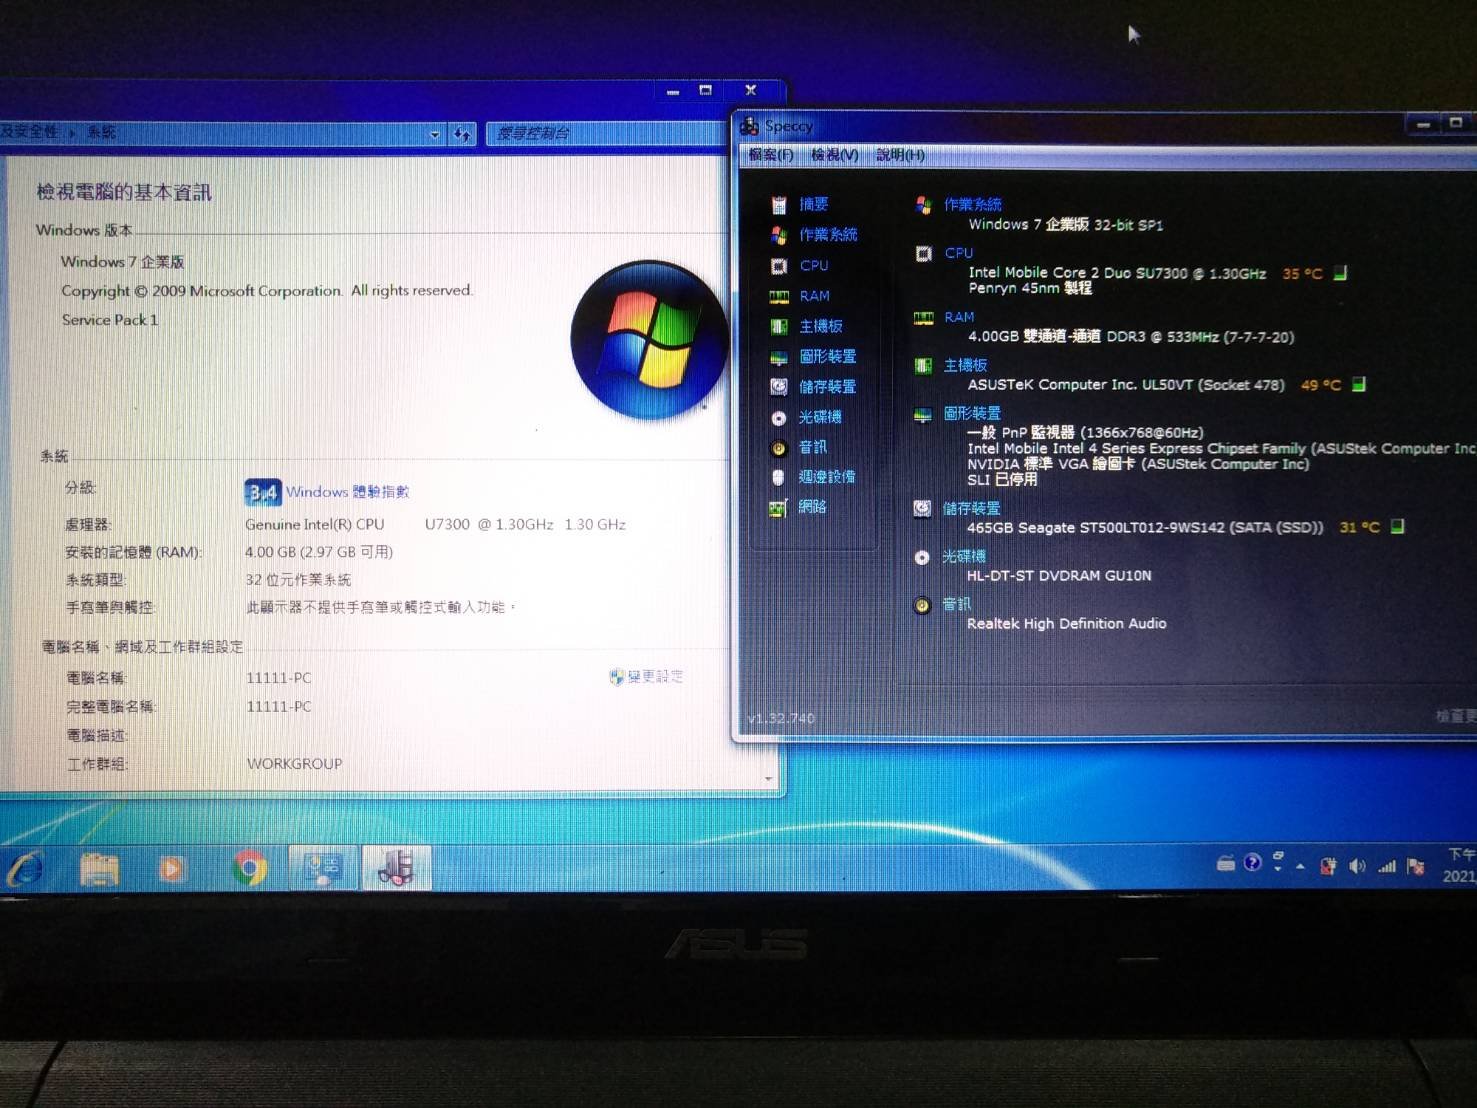
Task: Click 系統 breadcrumb in address bar
Action: coord(101,132)
